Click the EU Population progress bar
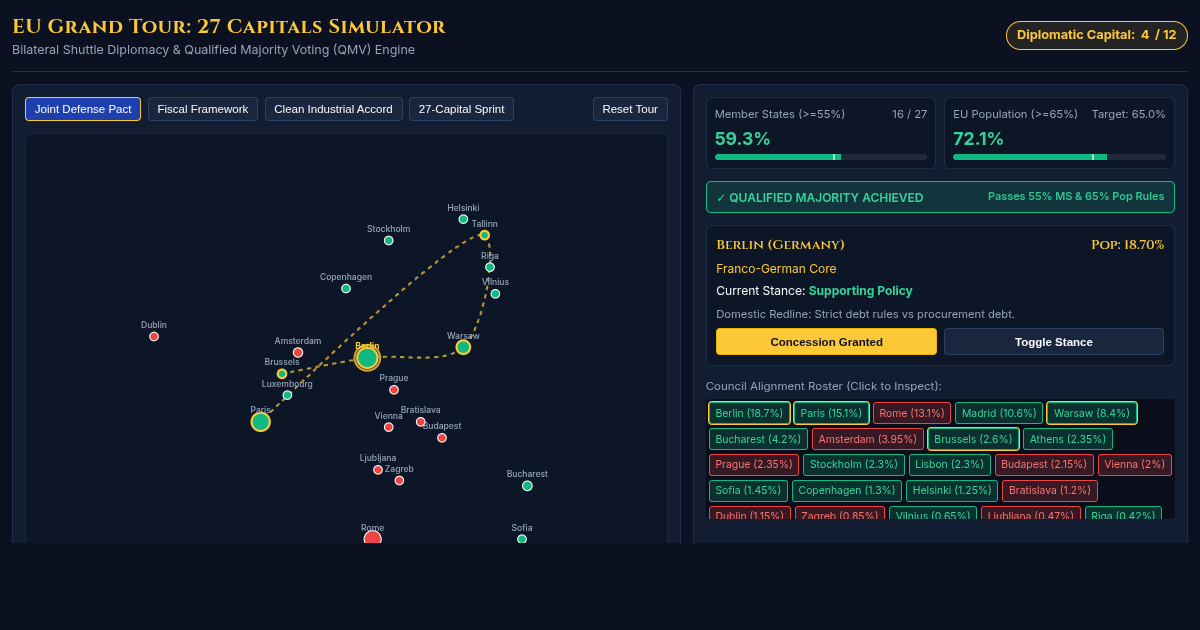This screenshot has height=630, width=1200. (1059, 157)
